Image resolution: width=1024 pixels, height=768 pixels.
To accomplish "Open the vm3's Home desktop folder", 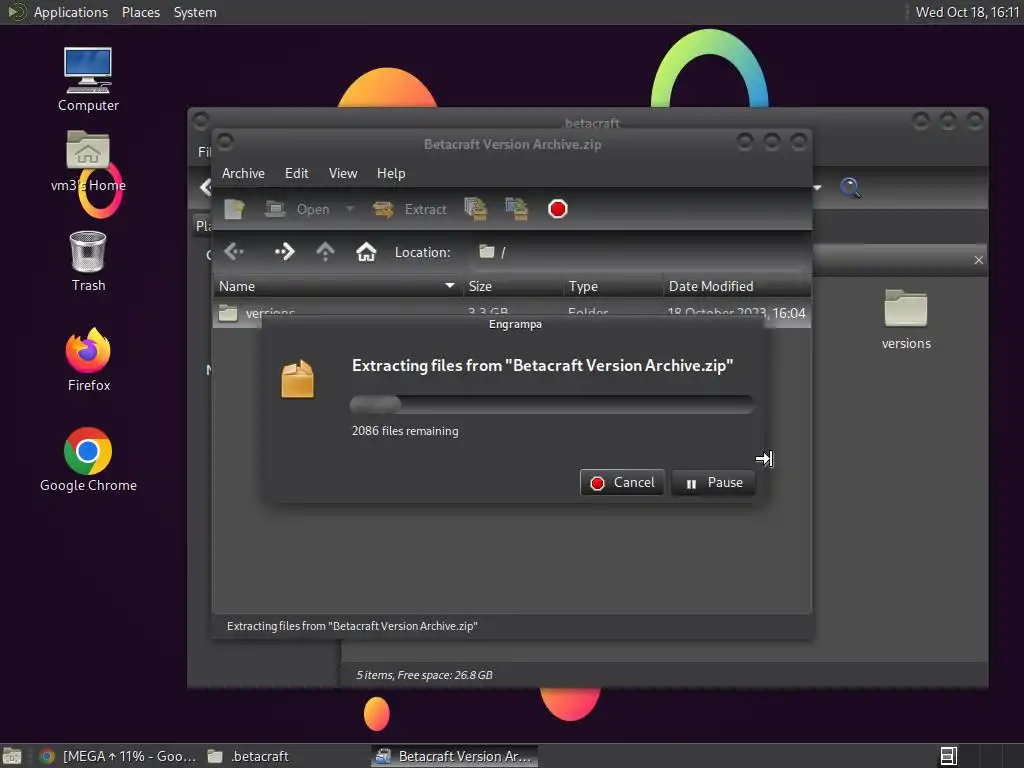I will click(88, 161).
